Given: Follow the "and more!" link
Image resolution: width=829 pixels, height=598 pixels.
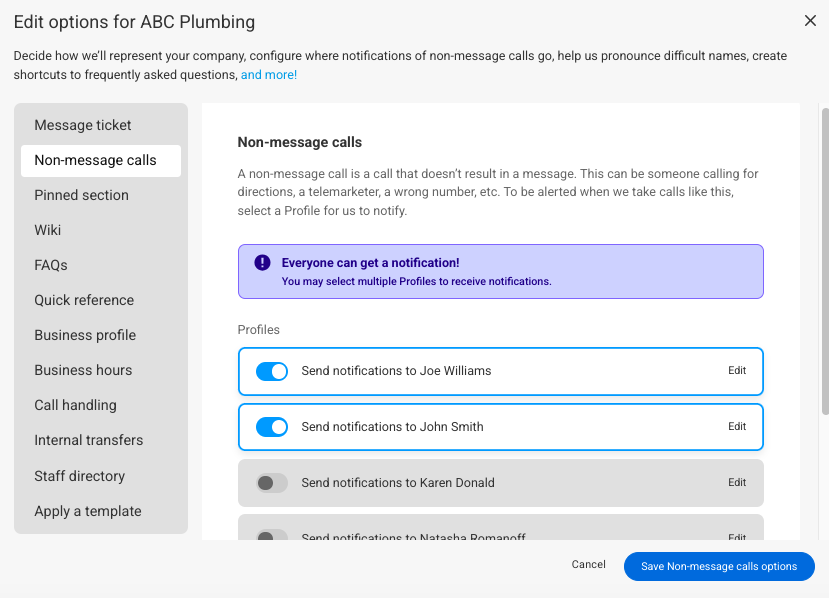Looking at the screenshot, I should click(x=269, y=75).
